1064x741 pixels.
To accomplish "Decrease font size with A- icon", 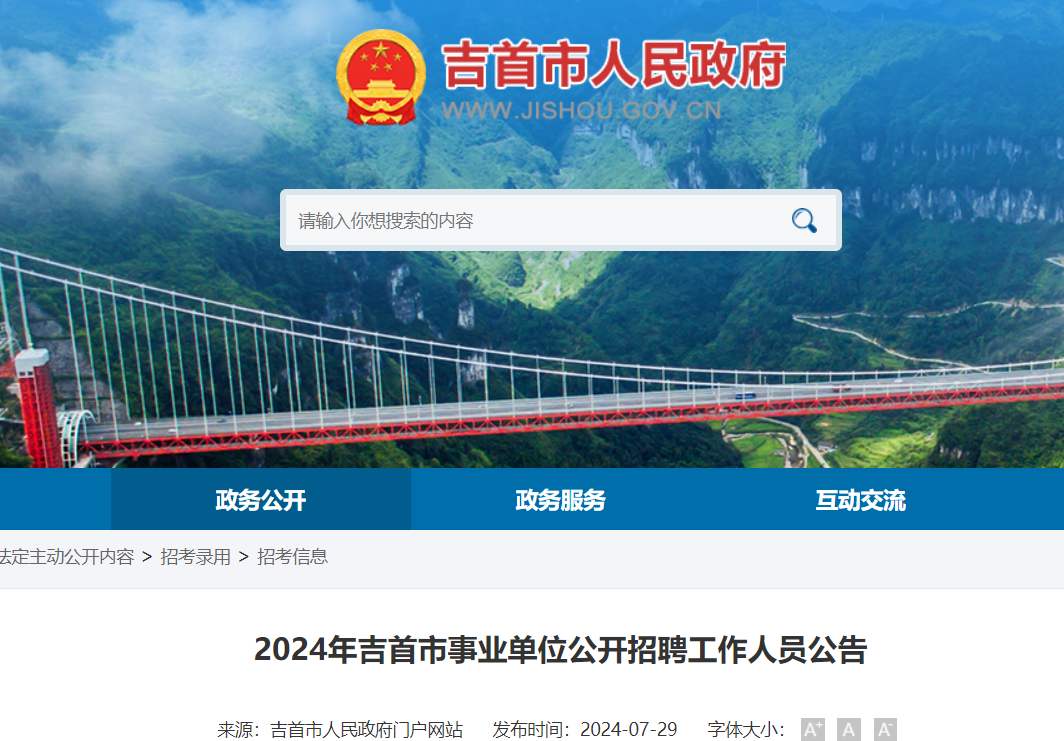I will 885,729.
